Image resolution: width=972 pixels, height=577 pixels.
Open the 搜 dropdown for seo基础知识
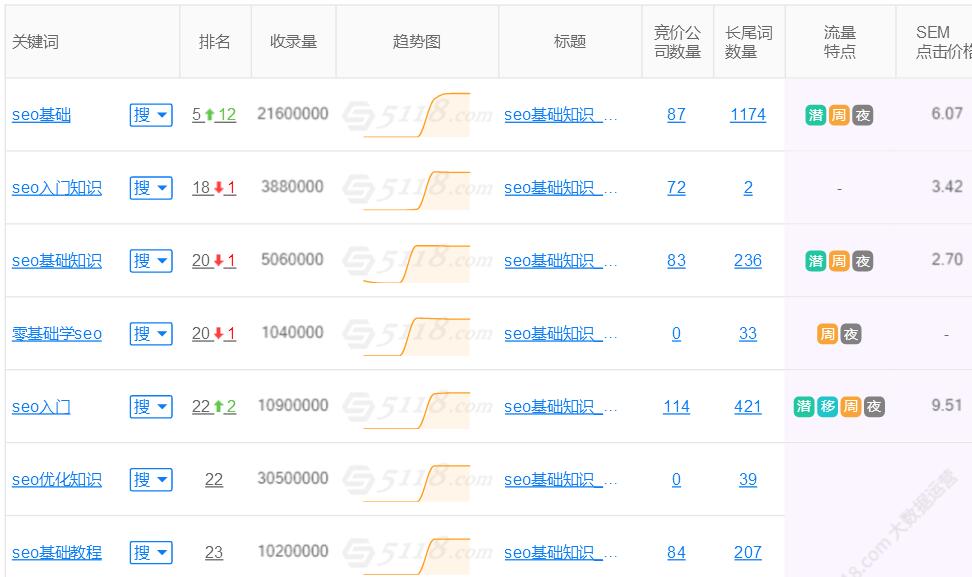click(151, 261)
